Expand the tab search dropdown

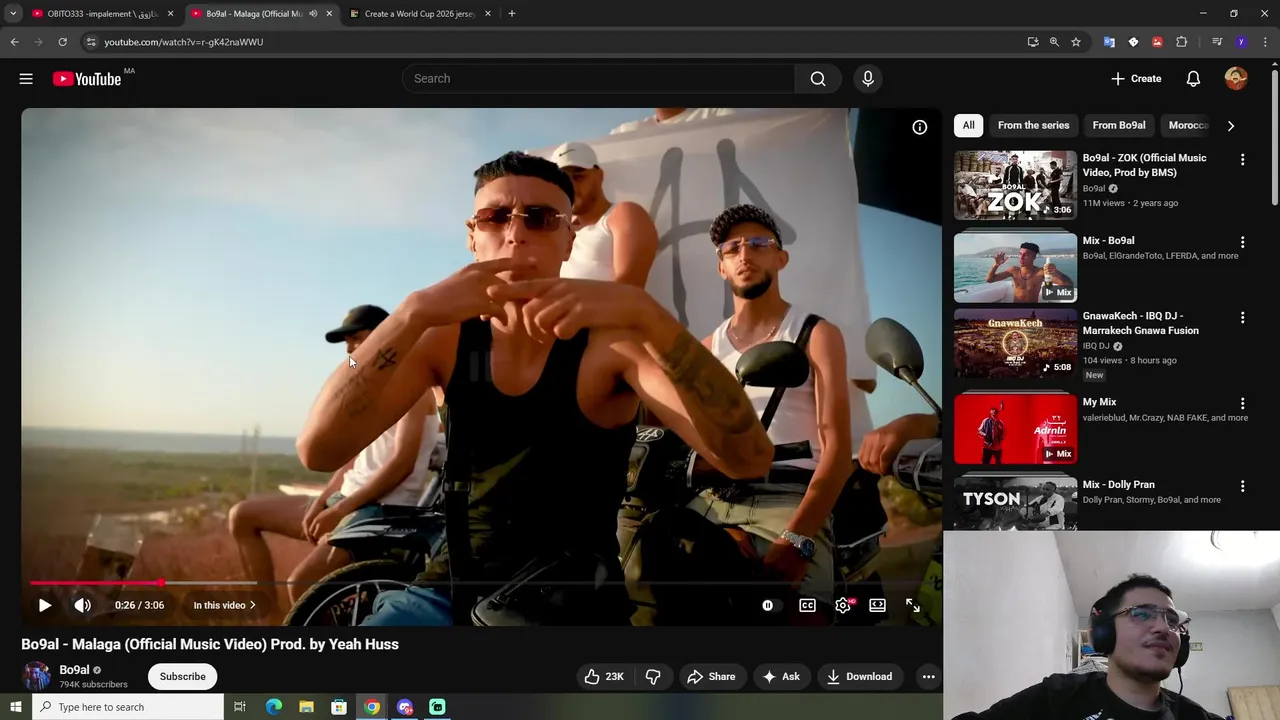[13, 14]
